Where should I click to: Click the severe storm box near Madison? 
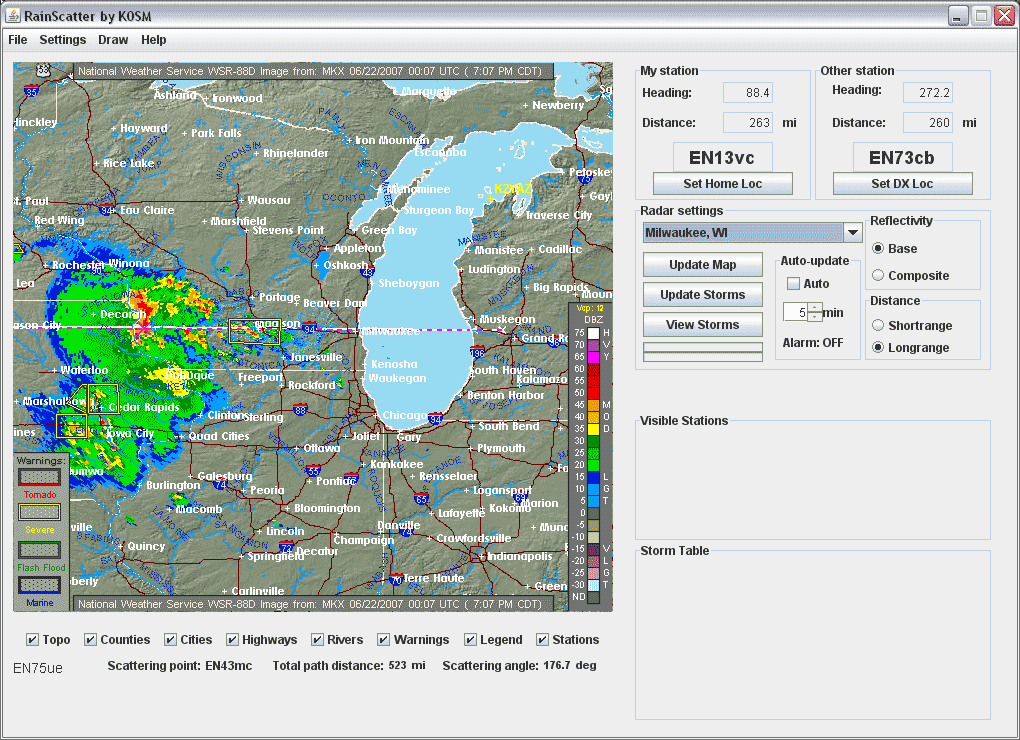(x=254, y=331)
